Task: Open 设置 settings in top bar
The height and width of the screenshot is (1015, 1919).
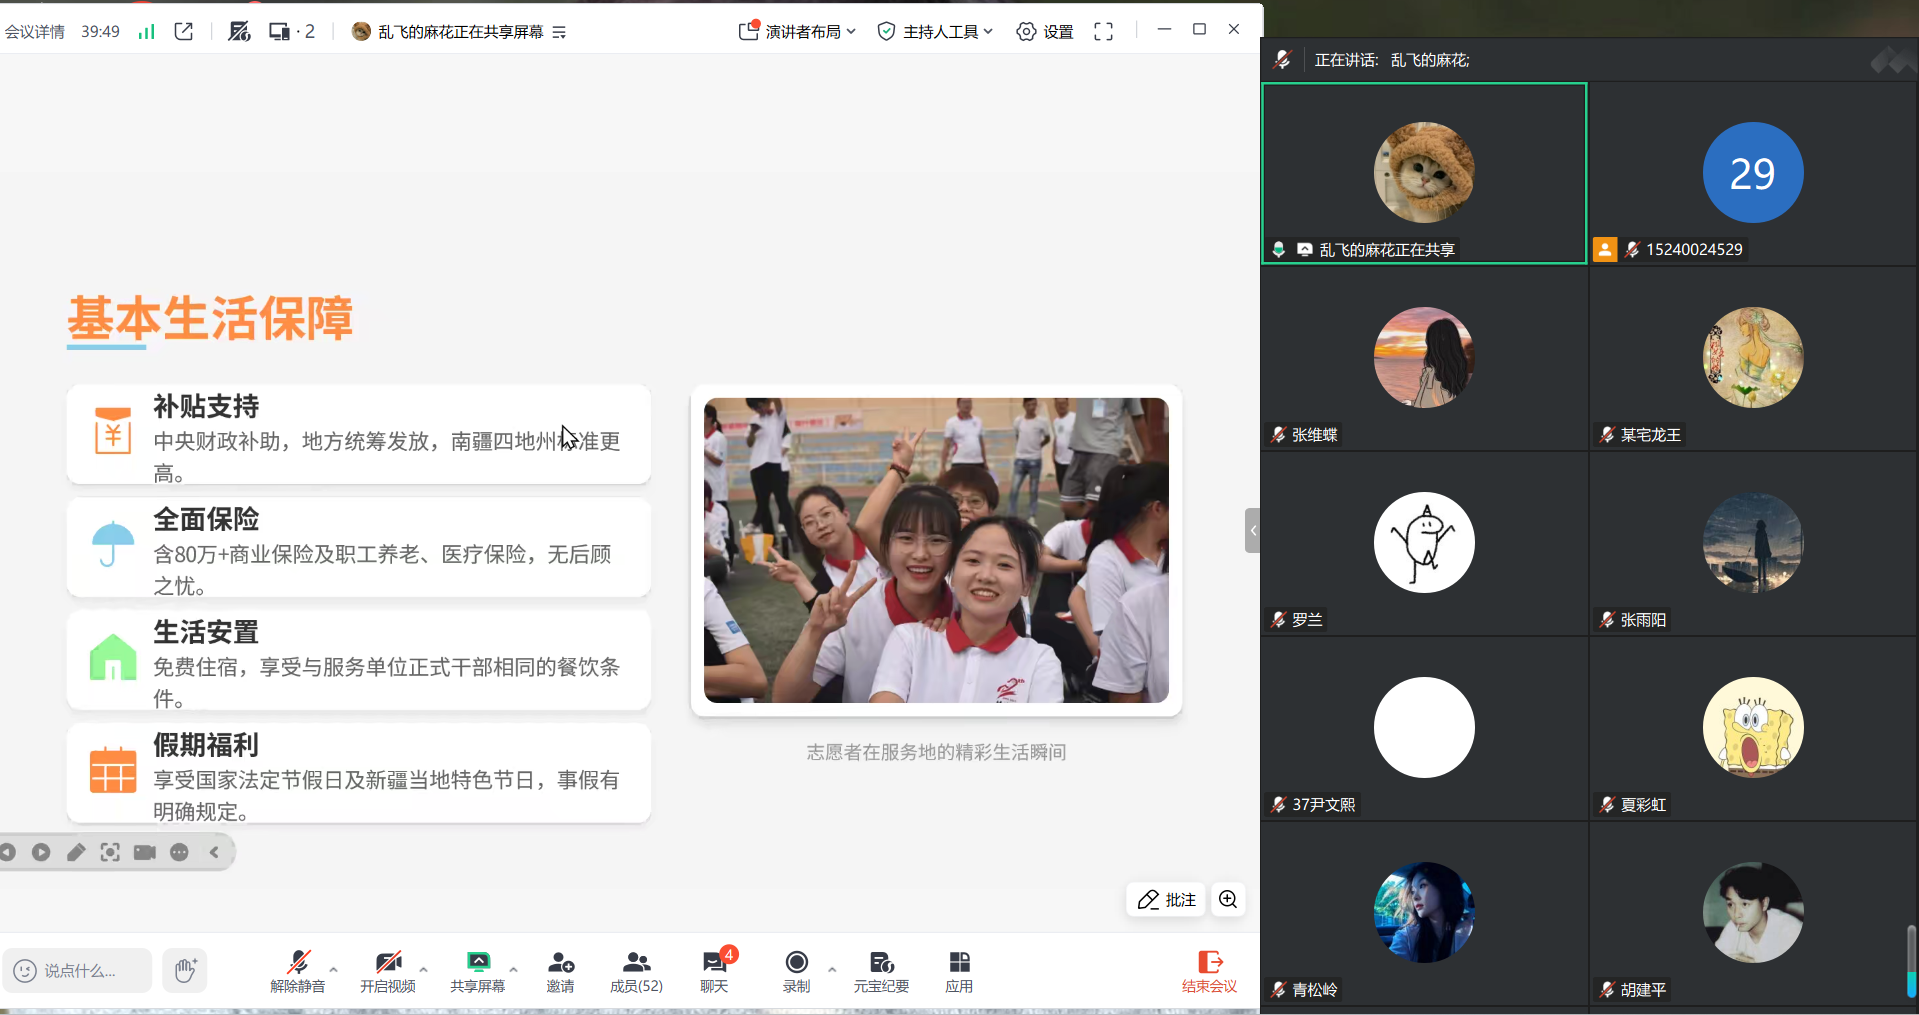Action: coord(1045,32)
